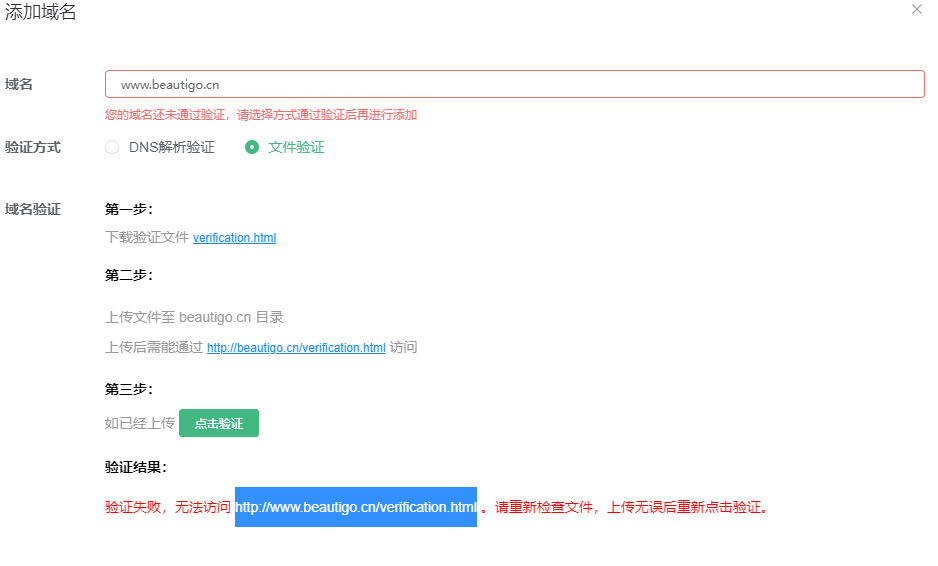This screenshot has width=938, height=566.
Task: Open the http://beautigo.cn/verification.html link
Action: coord(296,348)
